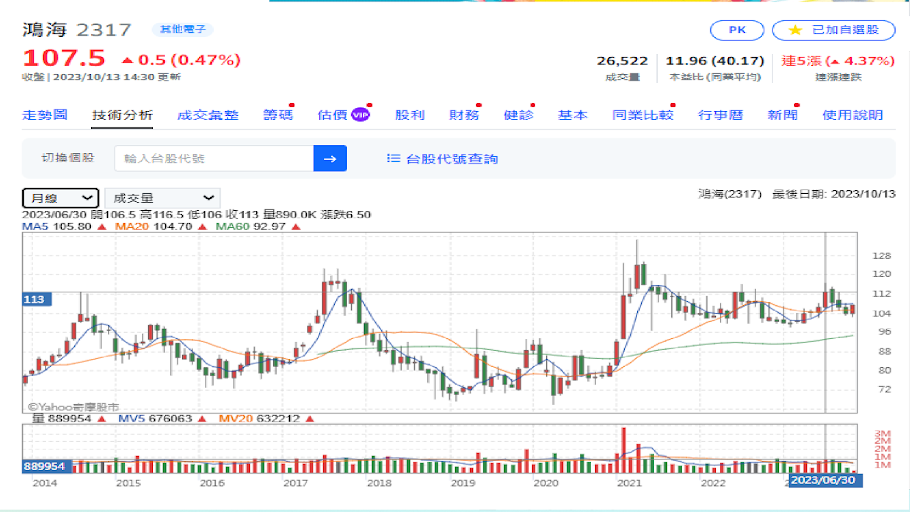
Task: Click the 量 889954 legend text
Action: click(x=62, y=418)
